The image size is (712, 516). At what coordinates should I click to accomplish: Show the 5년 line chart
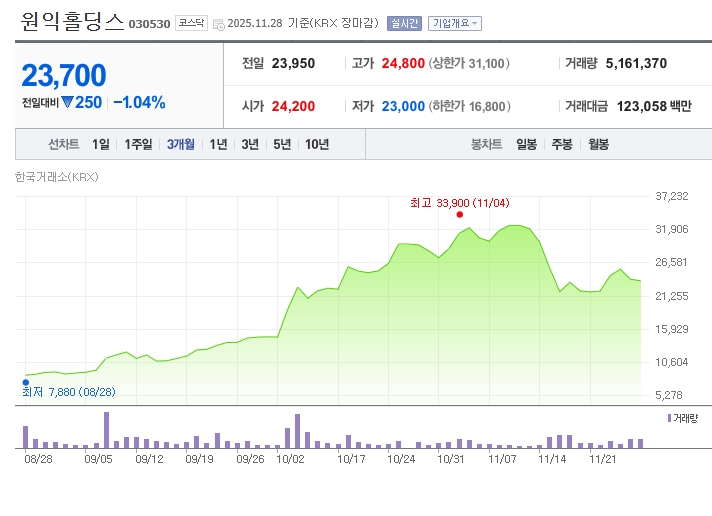(282, 144)
